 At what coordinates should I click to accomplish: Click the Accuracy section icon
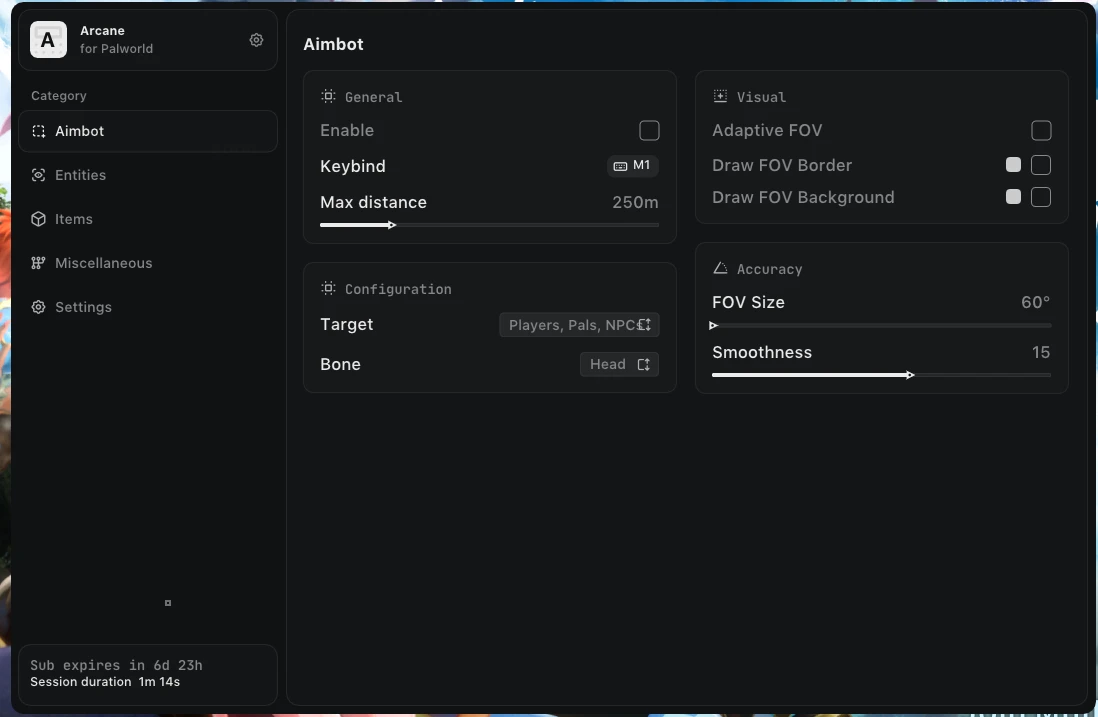coord(720,268)
